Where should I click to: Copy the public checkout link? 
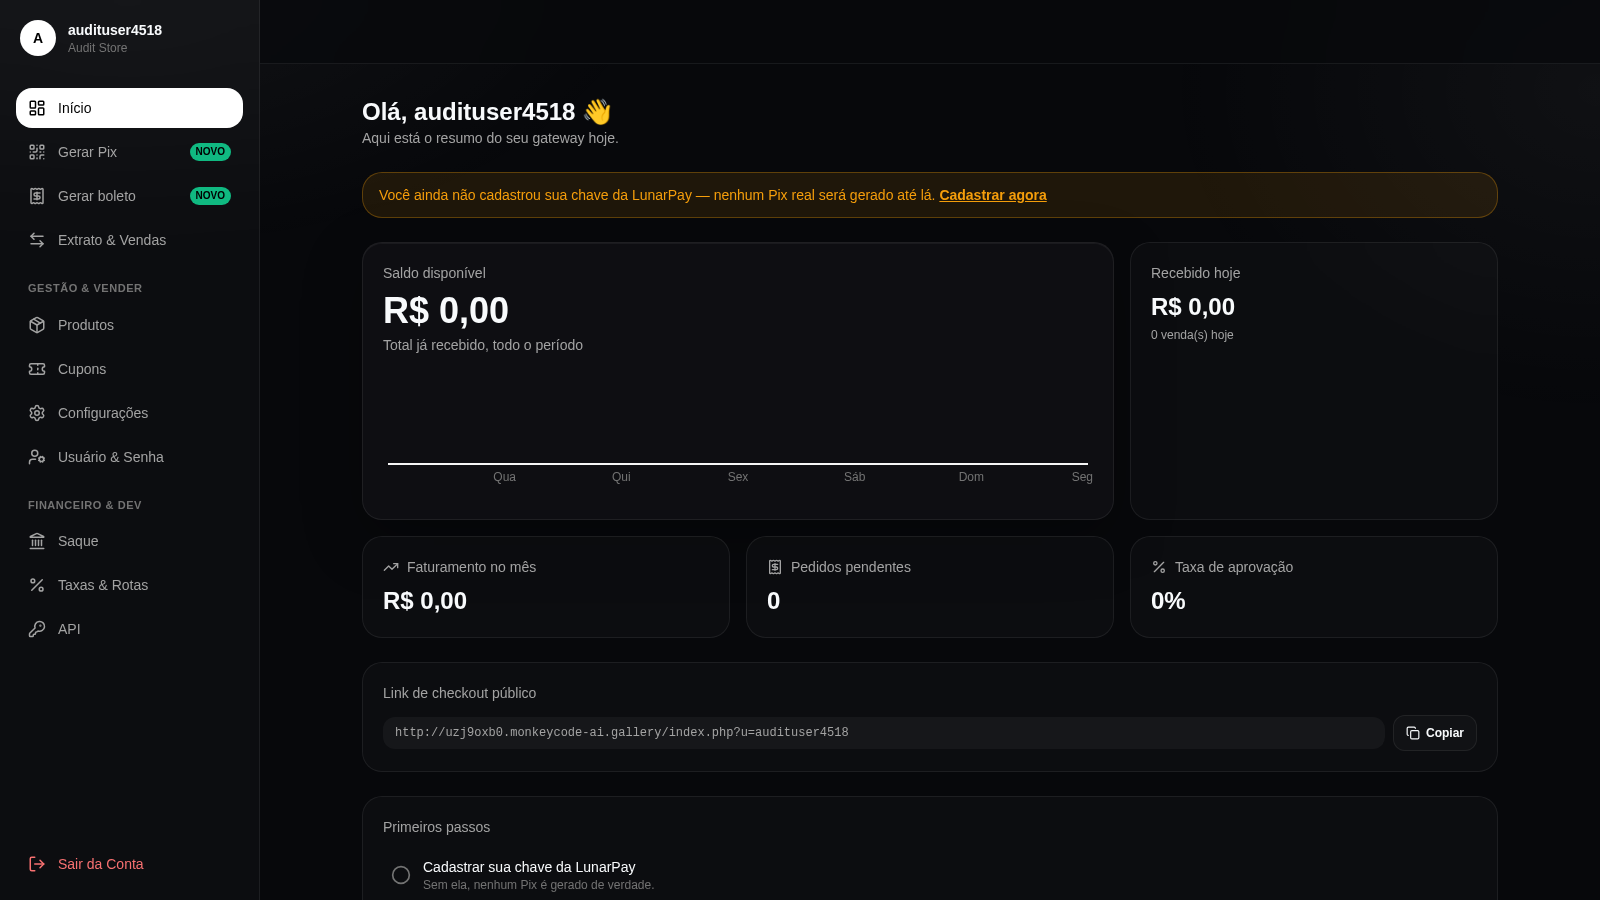[1435, 733]
